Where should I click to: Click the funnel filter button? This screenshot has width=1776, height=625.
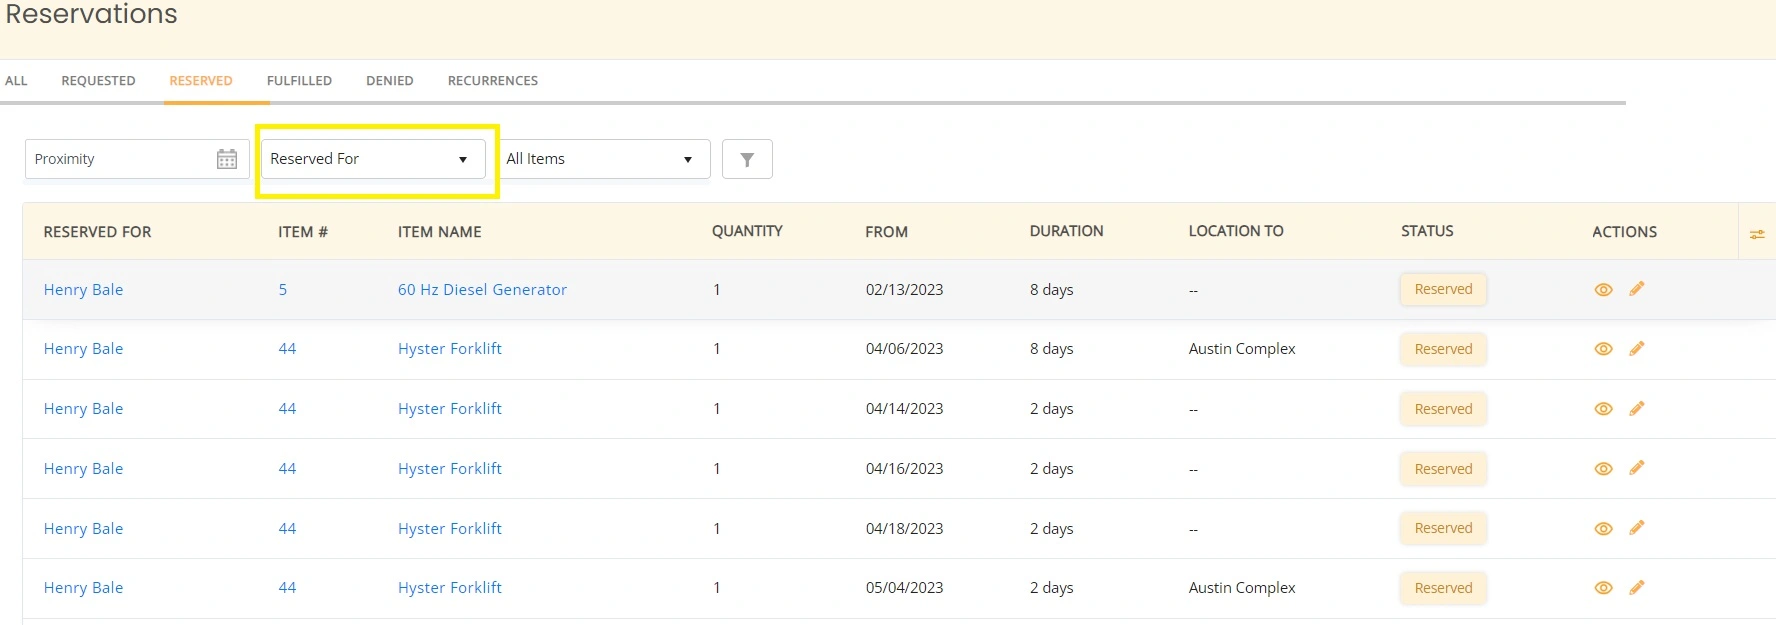[x=747, y=159]
